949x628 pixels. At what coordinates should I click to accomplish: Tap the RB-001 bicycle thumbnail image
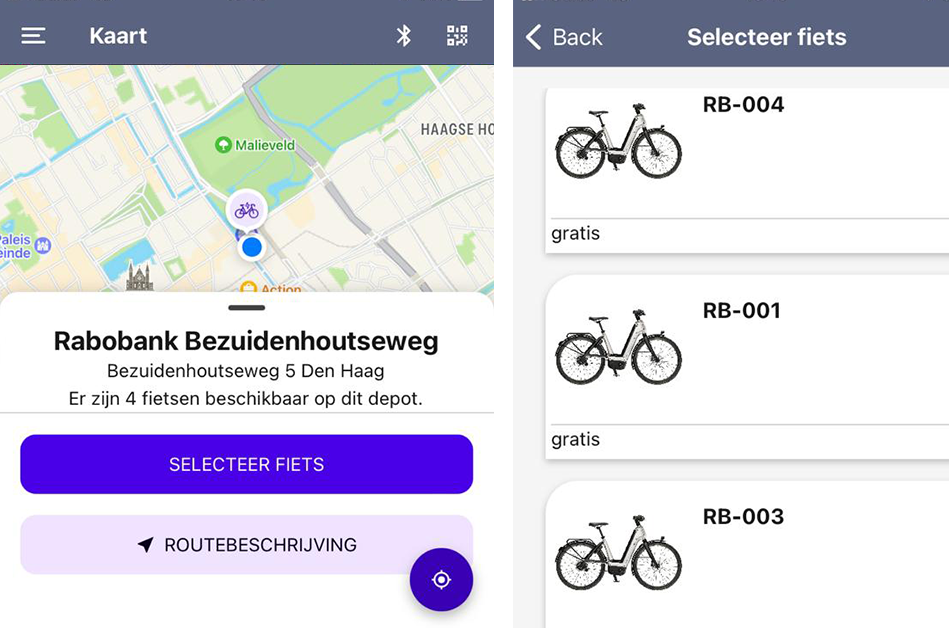click(619, 348)
